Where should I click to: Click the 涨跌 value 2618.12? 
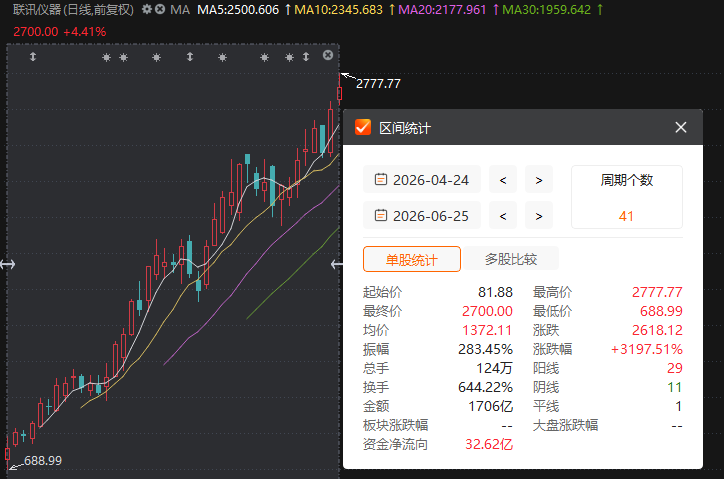coord(657,330)
